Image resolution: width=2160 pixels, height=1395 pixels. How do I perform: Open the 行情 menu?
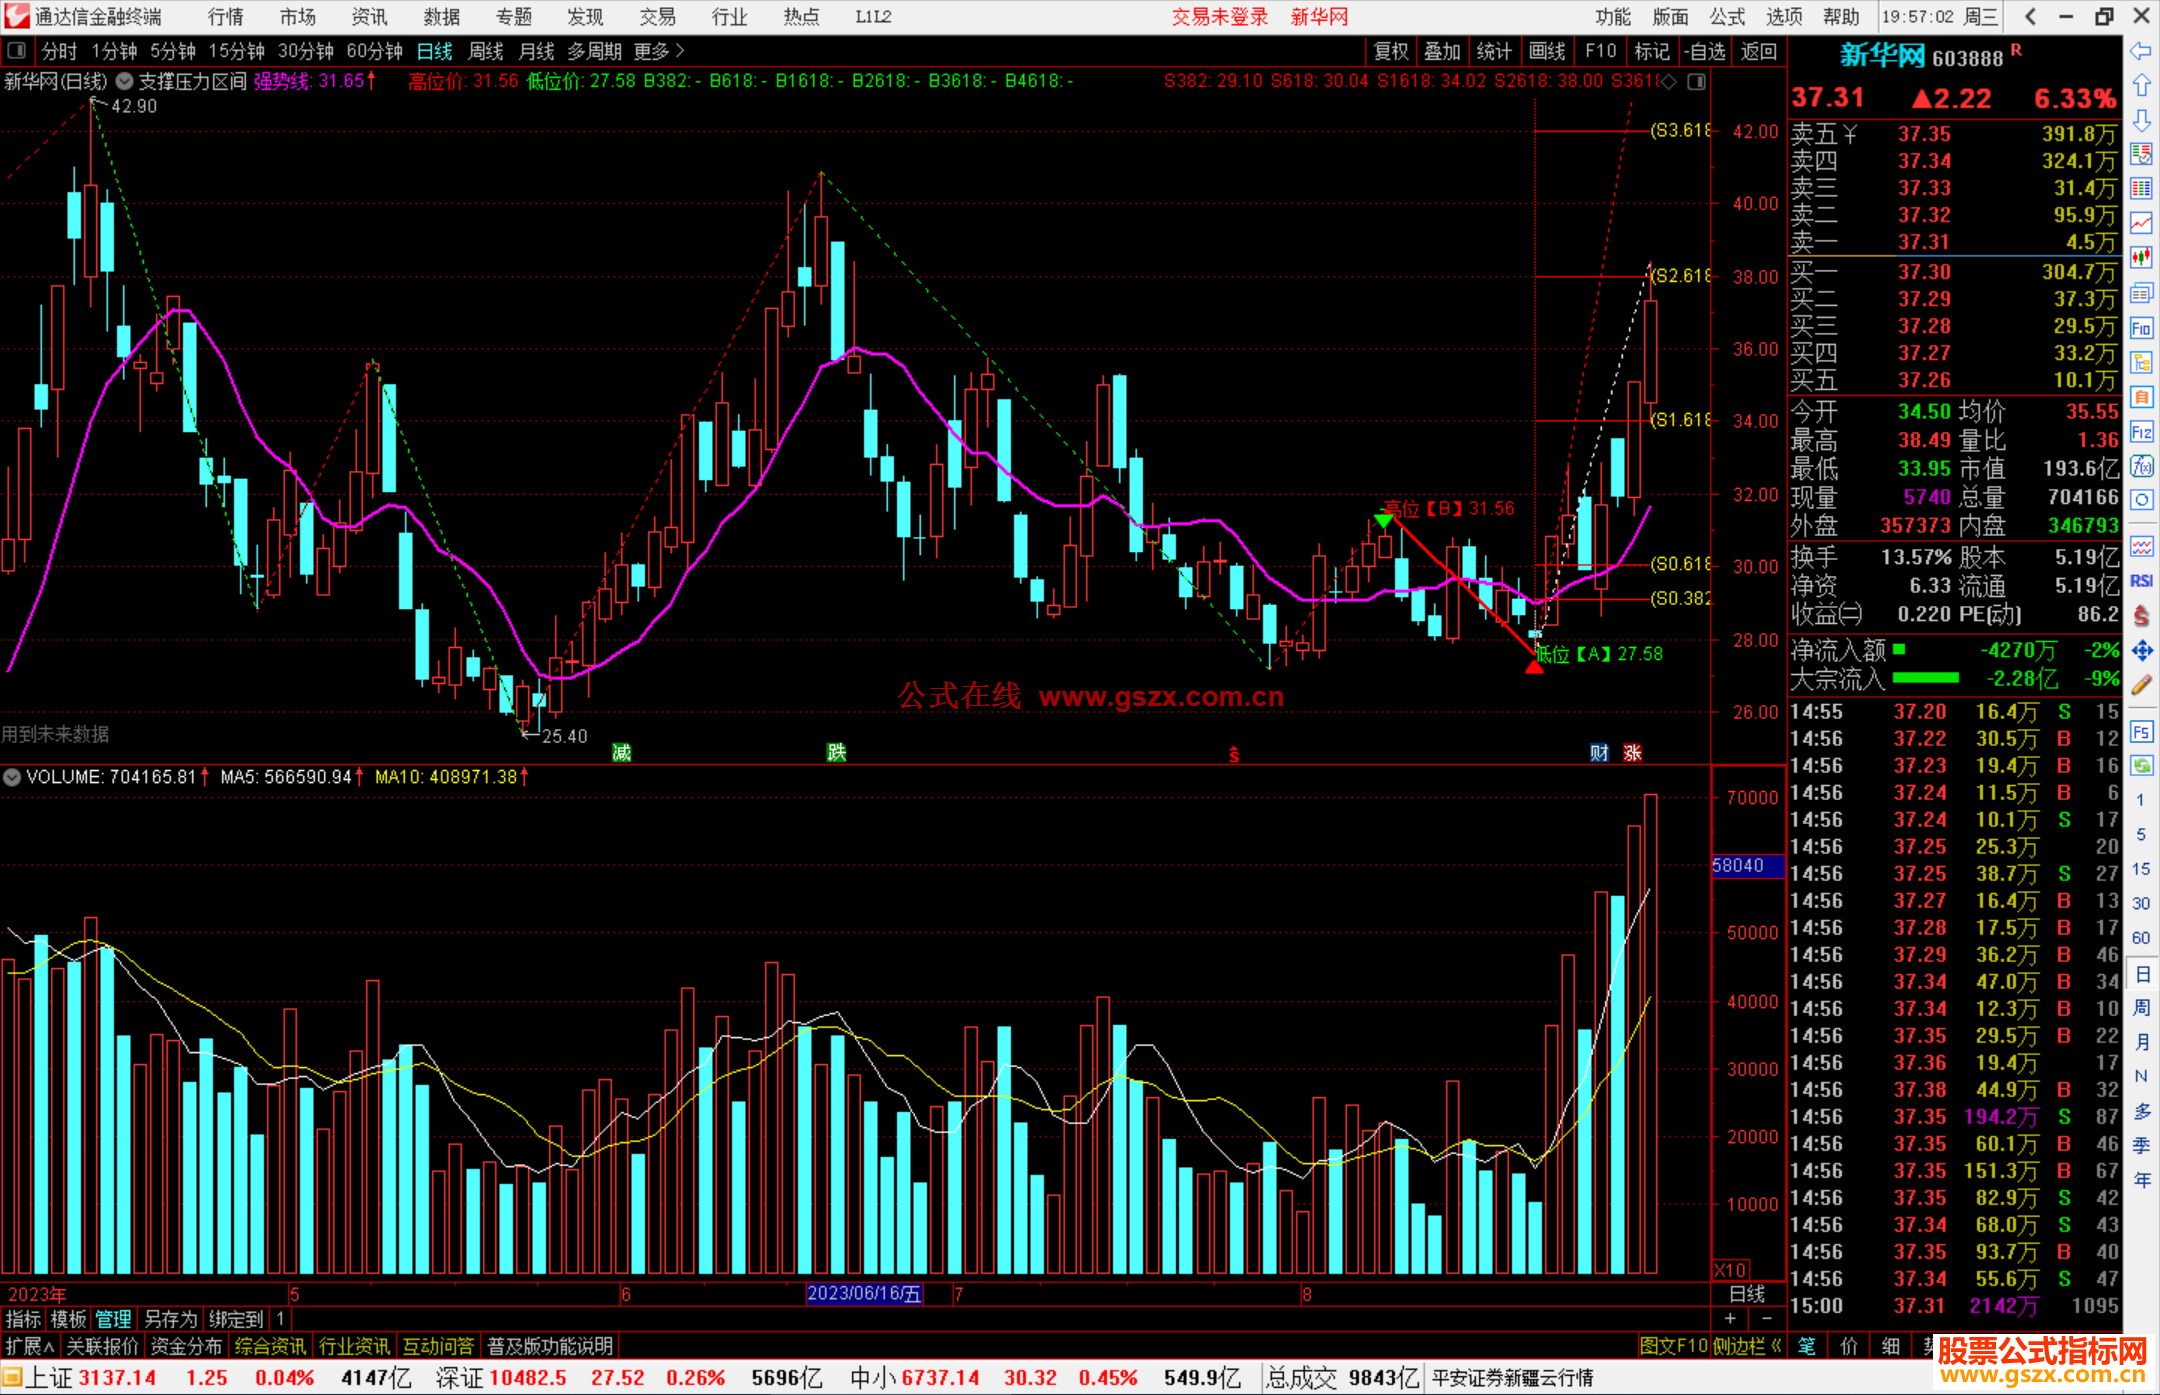point(226,16)
